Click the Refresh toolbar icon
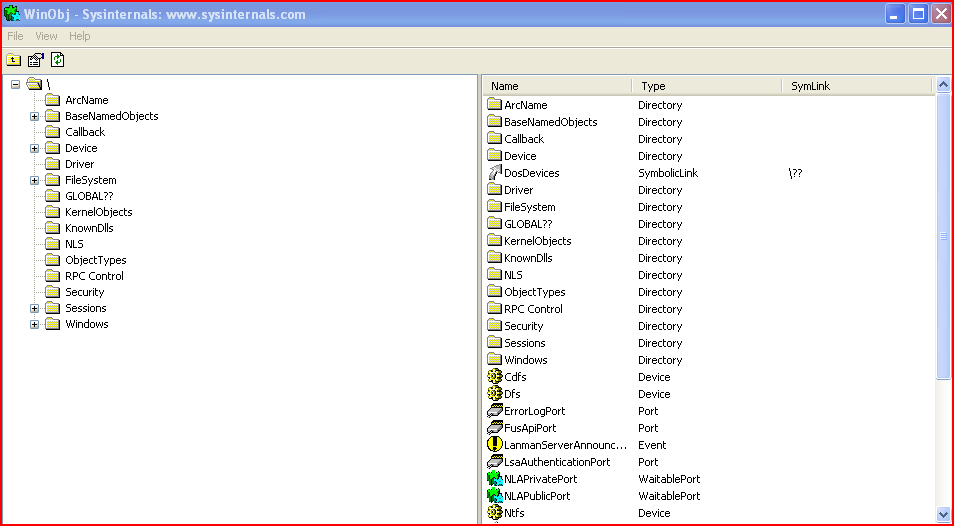Viewport: 954px width, 526px height. point(57,59)
